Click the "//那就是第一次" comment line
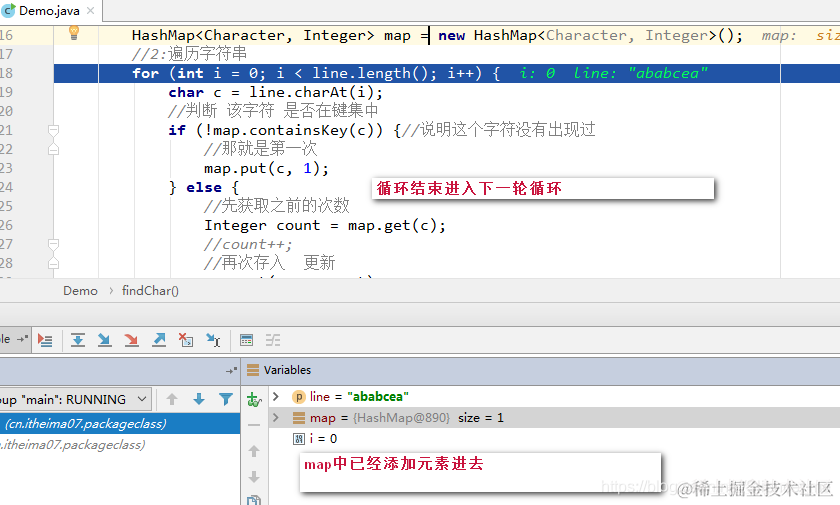Viewport: 840px width, 505px height. [260, 149]
